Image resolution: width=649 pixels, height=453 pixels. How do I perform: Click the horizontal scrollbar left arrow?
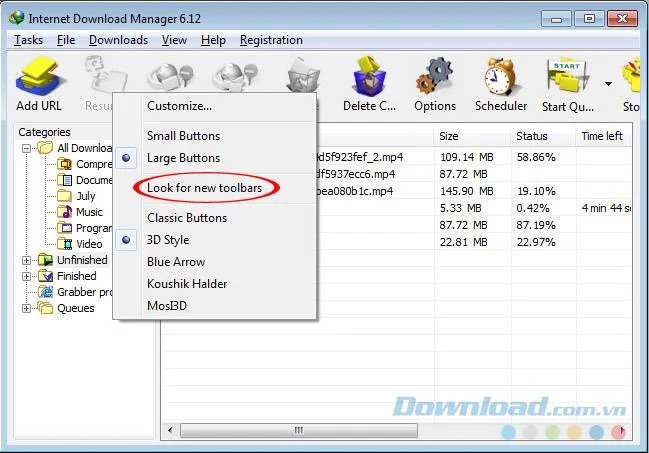[x=170, y=430]
